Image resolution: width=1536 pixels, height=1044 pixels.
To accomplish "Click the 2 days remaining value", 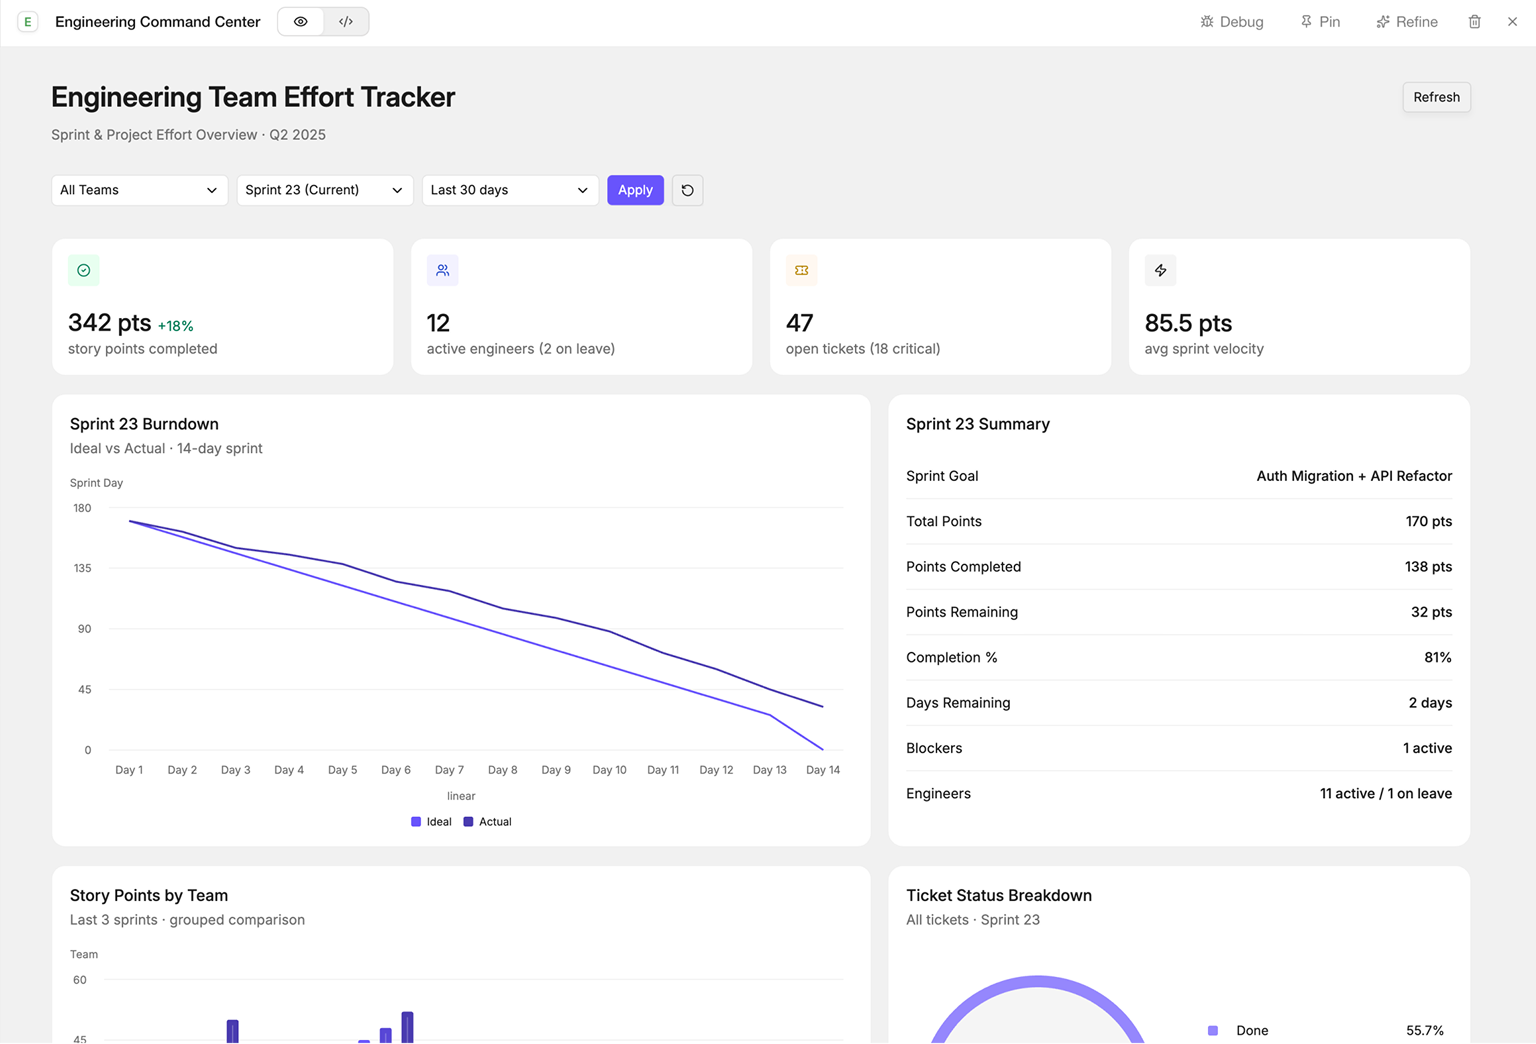I will 1430,703.
